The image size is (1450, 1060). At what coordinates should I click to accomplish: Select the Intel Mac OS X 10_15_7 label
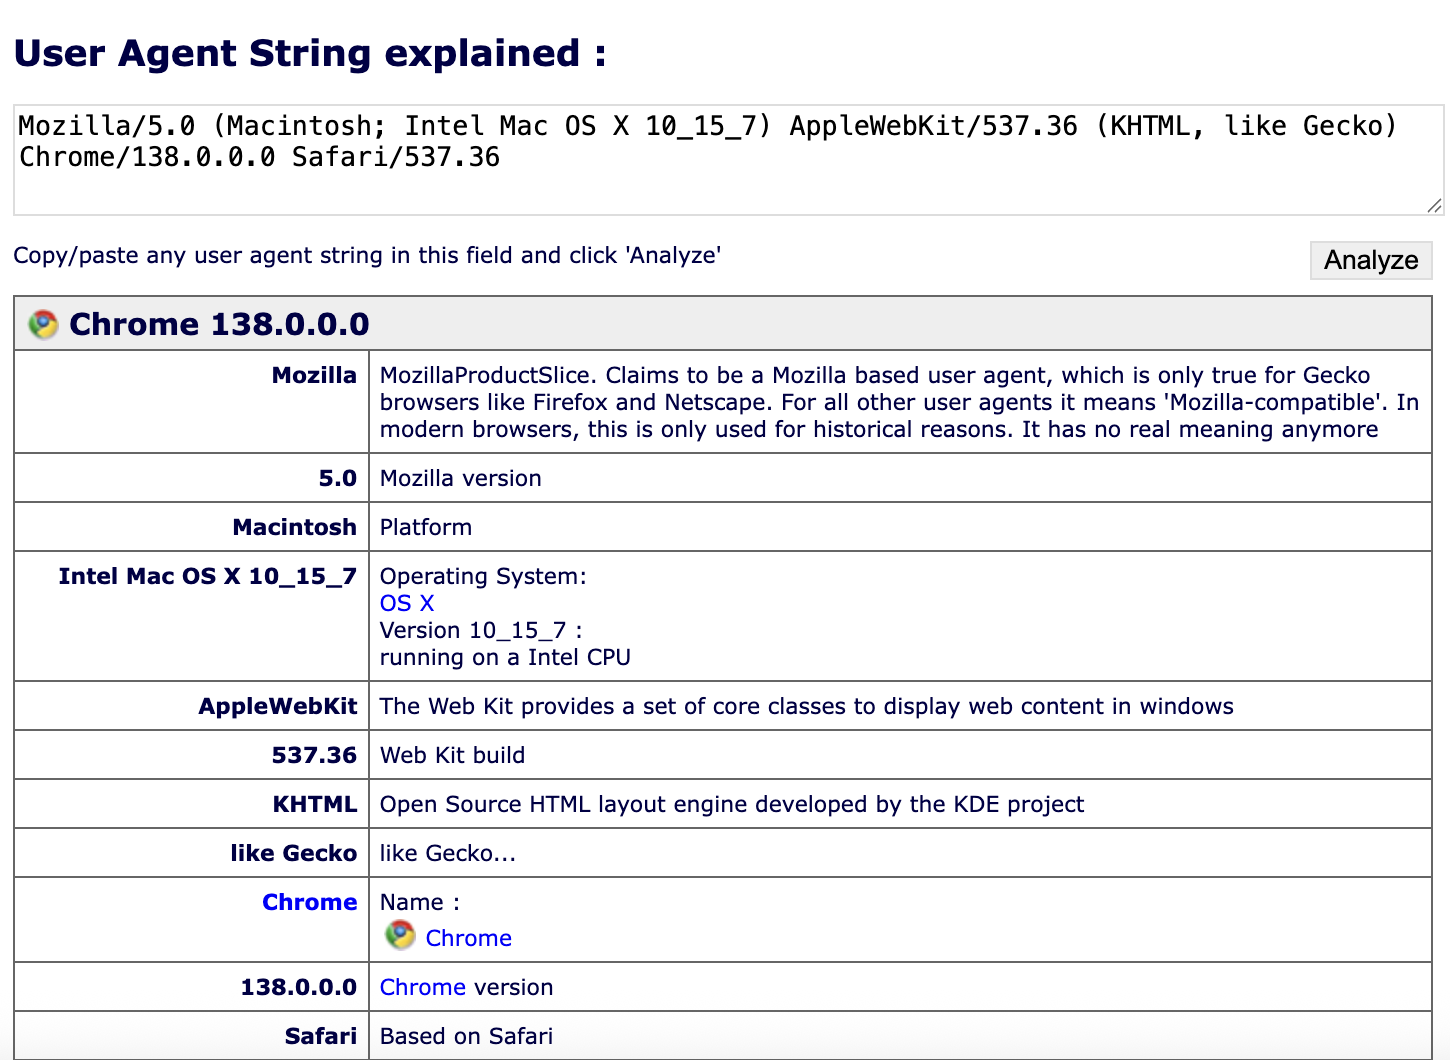pyautogui.click(x=207, y=576)
